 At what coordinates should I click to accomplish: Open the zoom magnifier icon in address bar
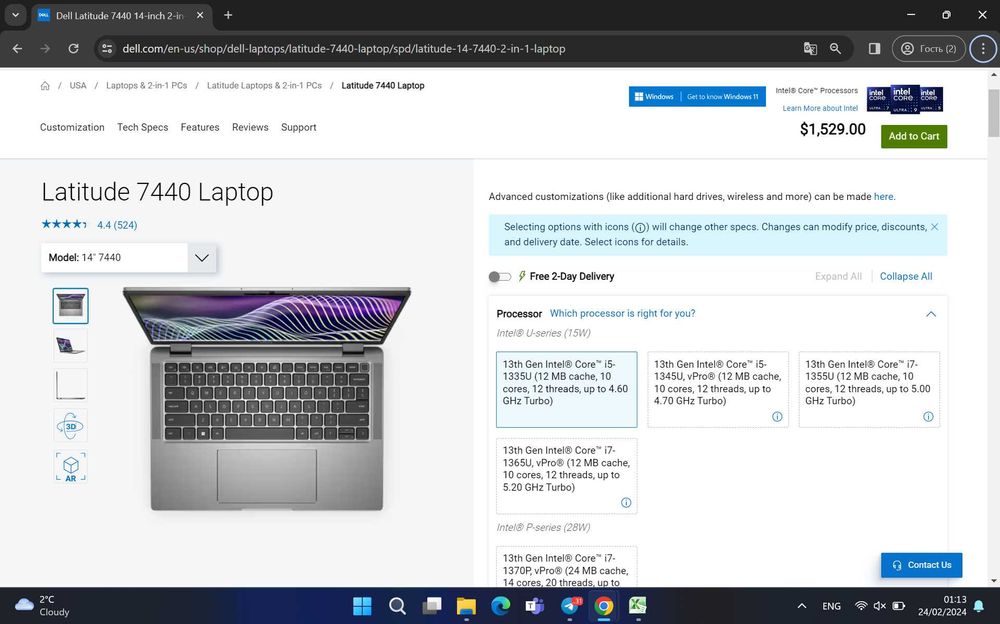[x=835, y=48]
